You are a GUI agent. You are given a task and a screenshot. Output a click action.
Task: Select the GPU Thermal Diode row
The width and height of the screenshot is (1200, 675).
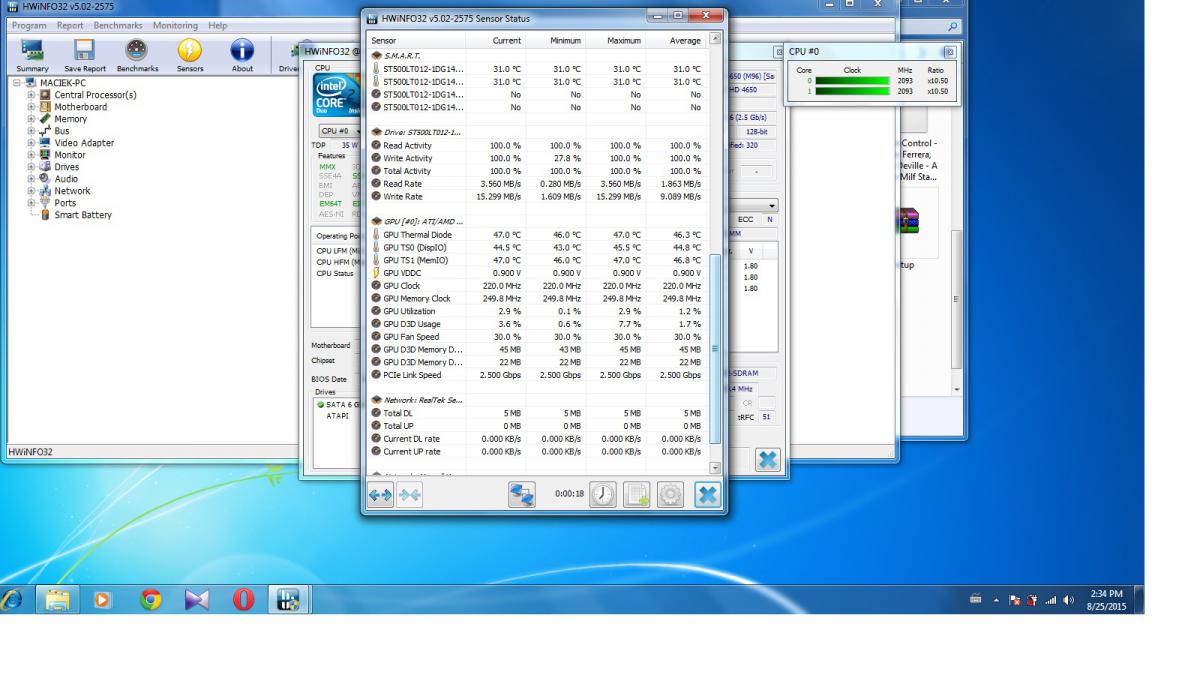click(x=537, y=235)
